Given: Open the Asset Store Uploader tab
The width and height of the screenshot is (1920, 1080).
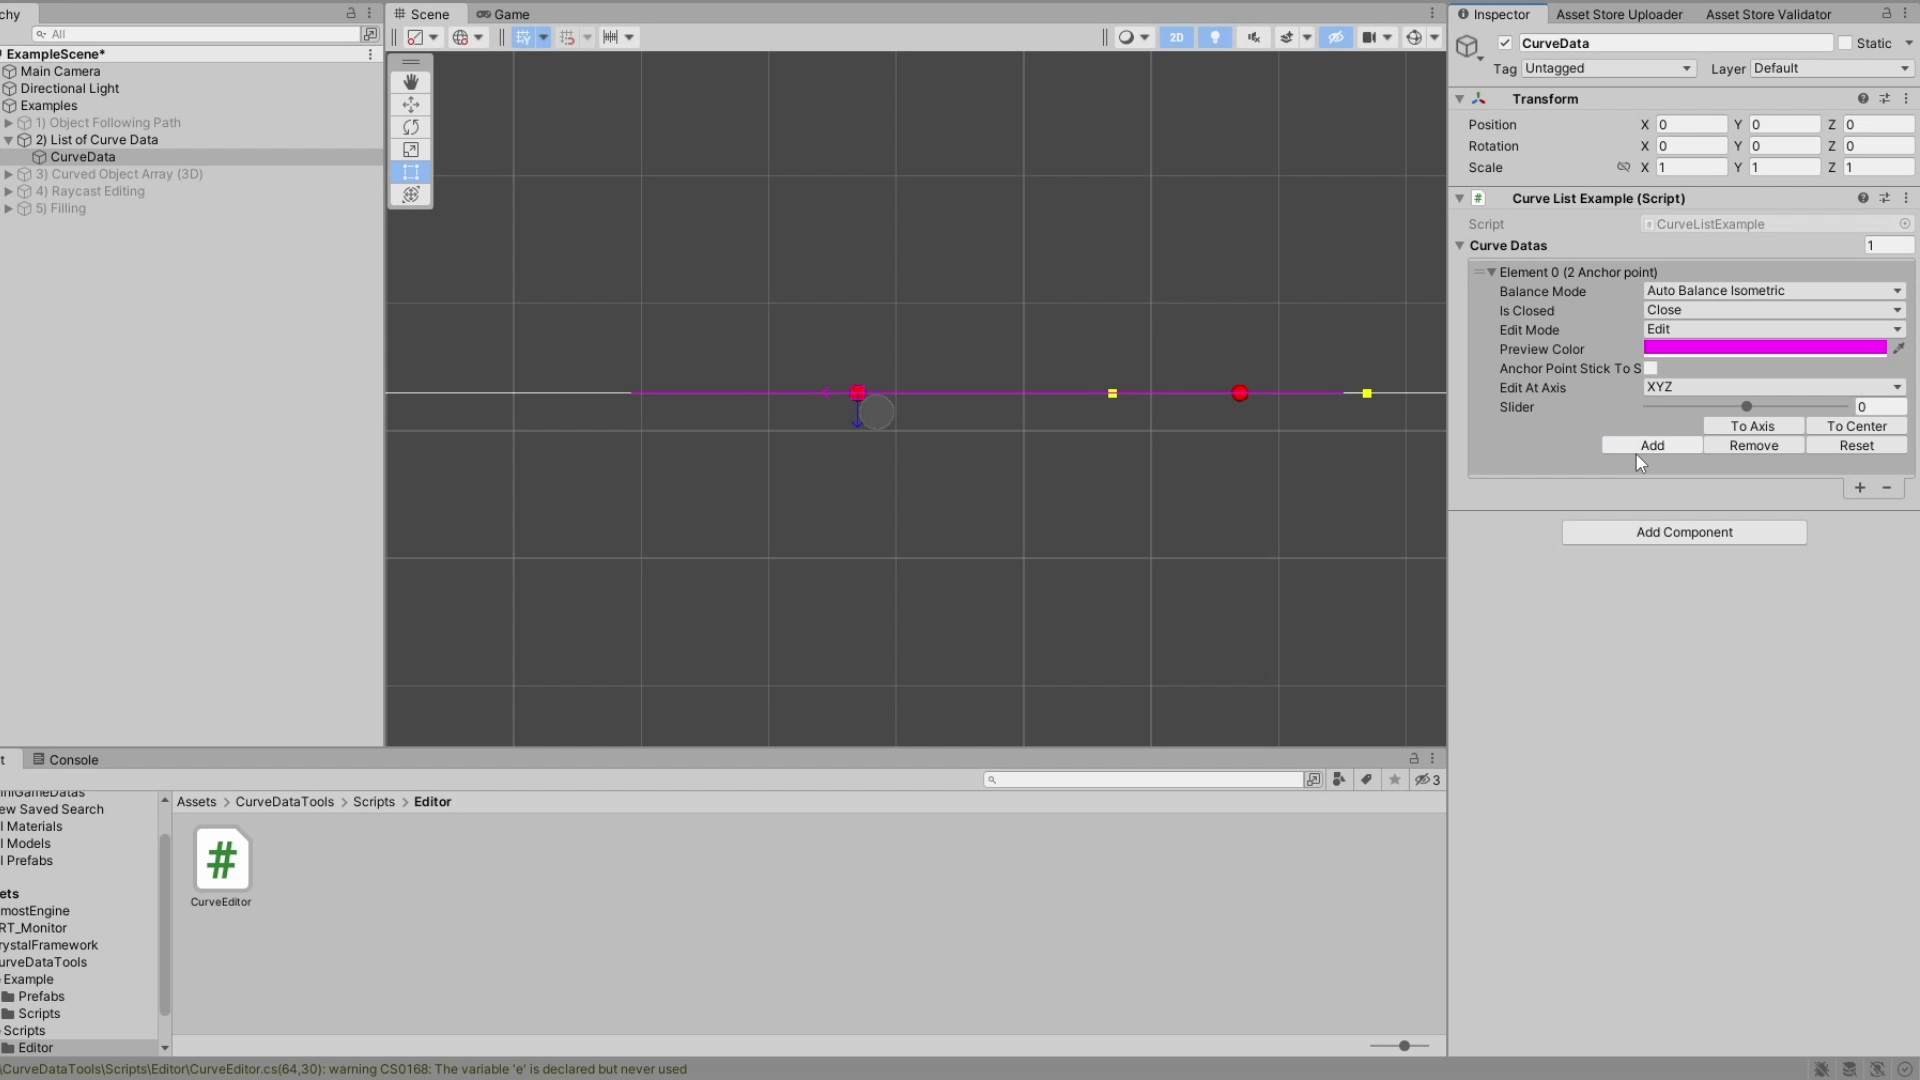Looking at the screenshot, I should (x=1619, y=14).
